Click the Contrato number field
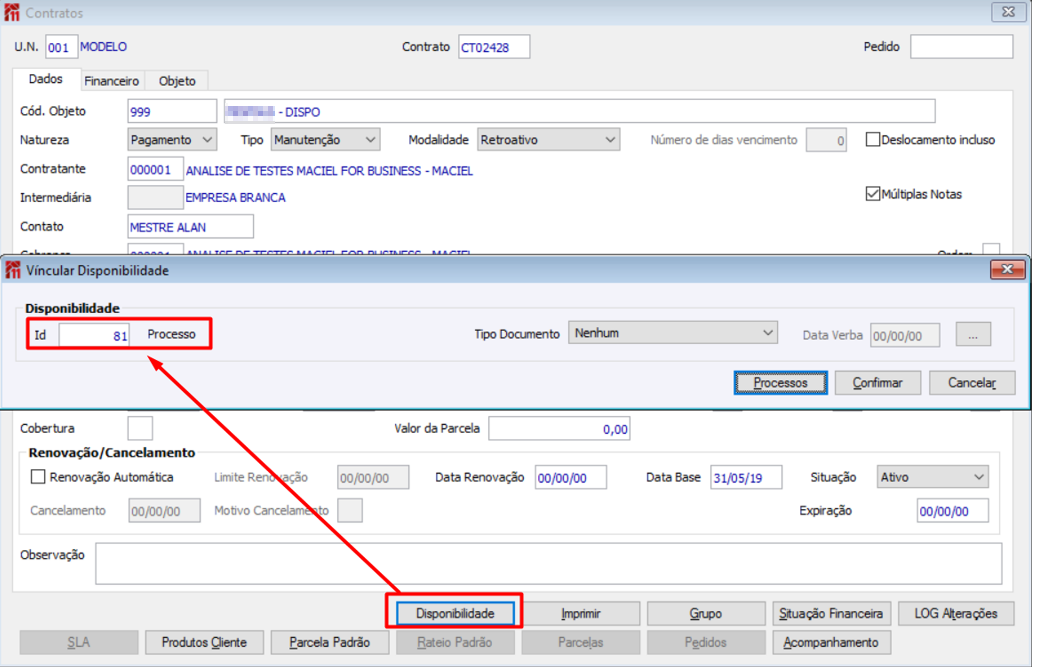1038x667 pixels. [494, 47]
